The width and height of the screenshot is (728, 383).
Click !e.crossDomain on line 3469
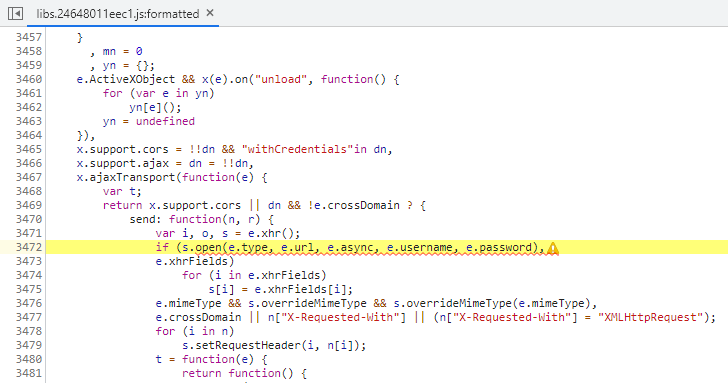pos(354,205)
